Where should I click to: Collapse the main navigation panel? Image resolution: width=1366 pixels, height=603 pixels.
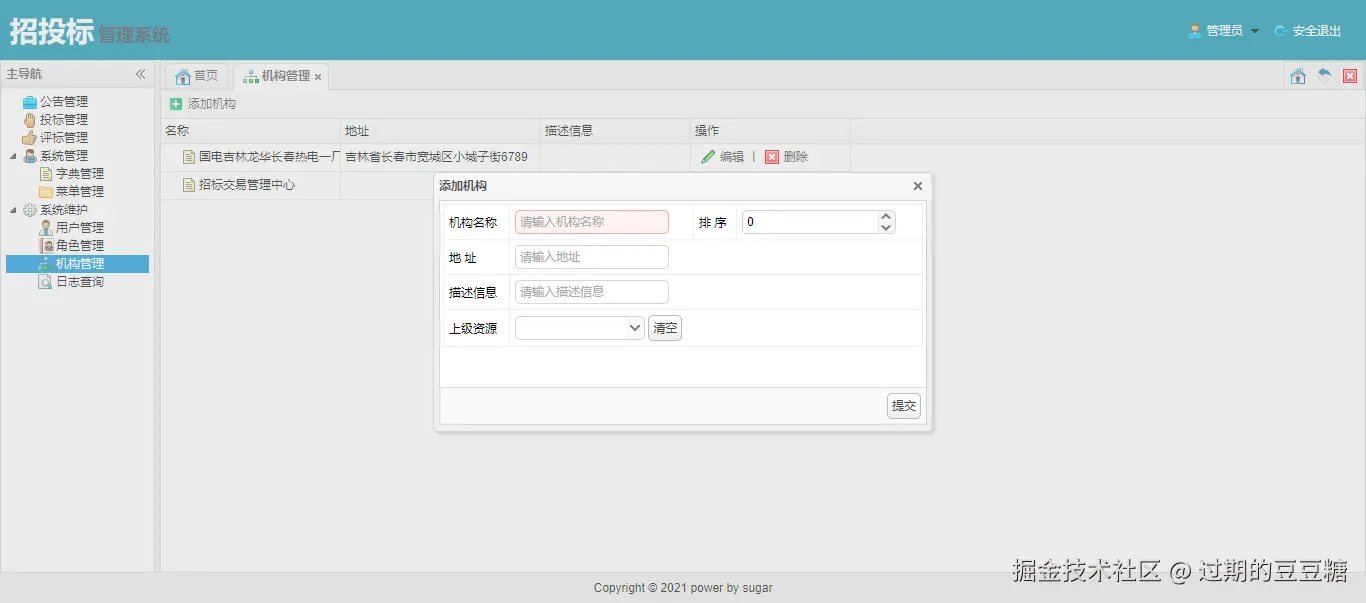point(141,74)
